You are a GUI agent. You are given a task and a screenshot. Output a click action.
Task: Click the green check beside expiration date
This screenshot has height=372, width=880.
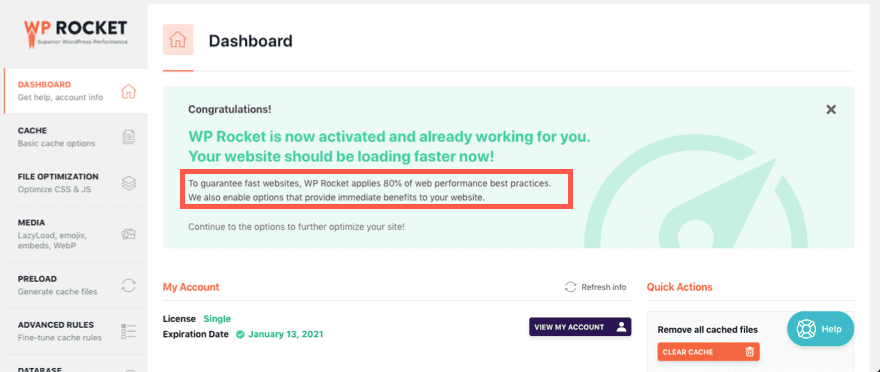240,334
